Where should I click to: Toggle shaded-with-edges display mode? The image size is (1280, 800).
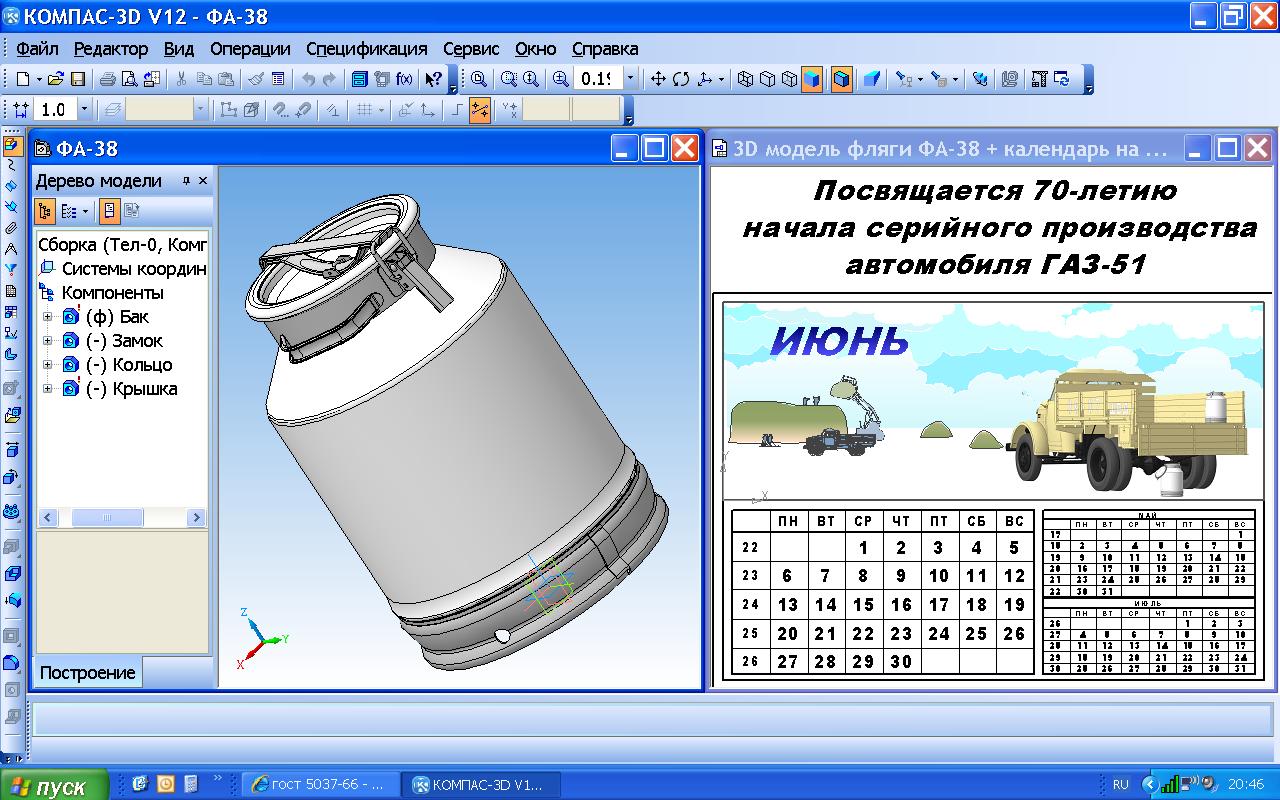[x=842, y=79]
